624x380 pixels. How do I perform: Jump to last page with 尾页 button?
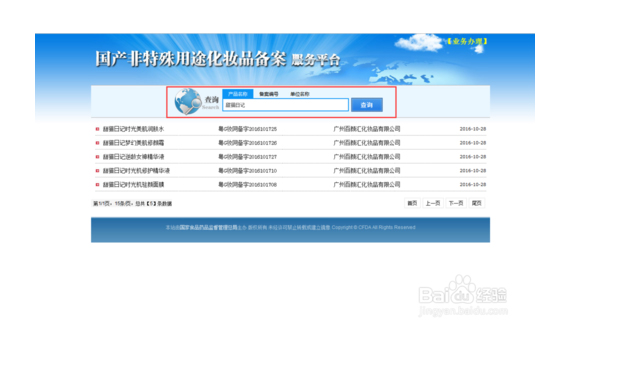tap(476, 203)
